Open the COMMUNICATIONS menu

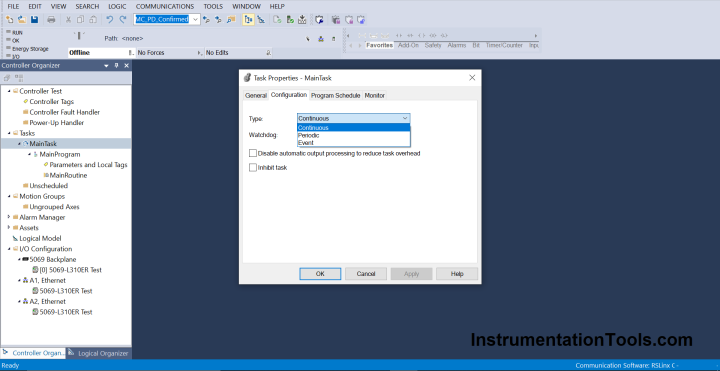[165, 6]
